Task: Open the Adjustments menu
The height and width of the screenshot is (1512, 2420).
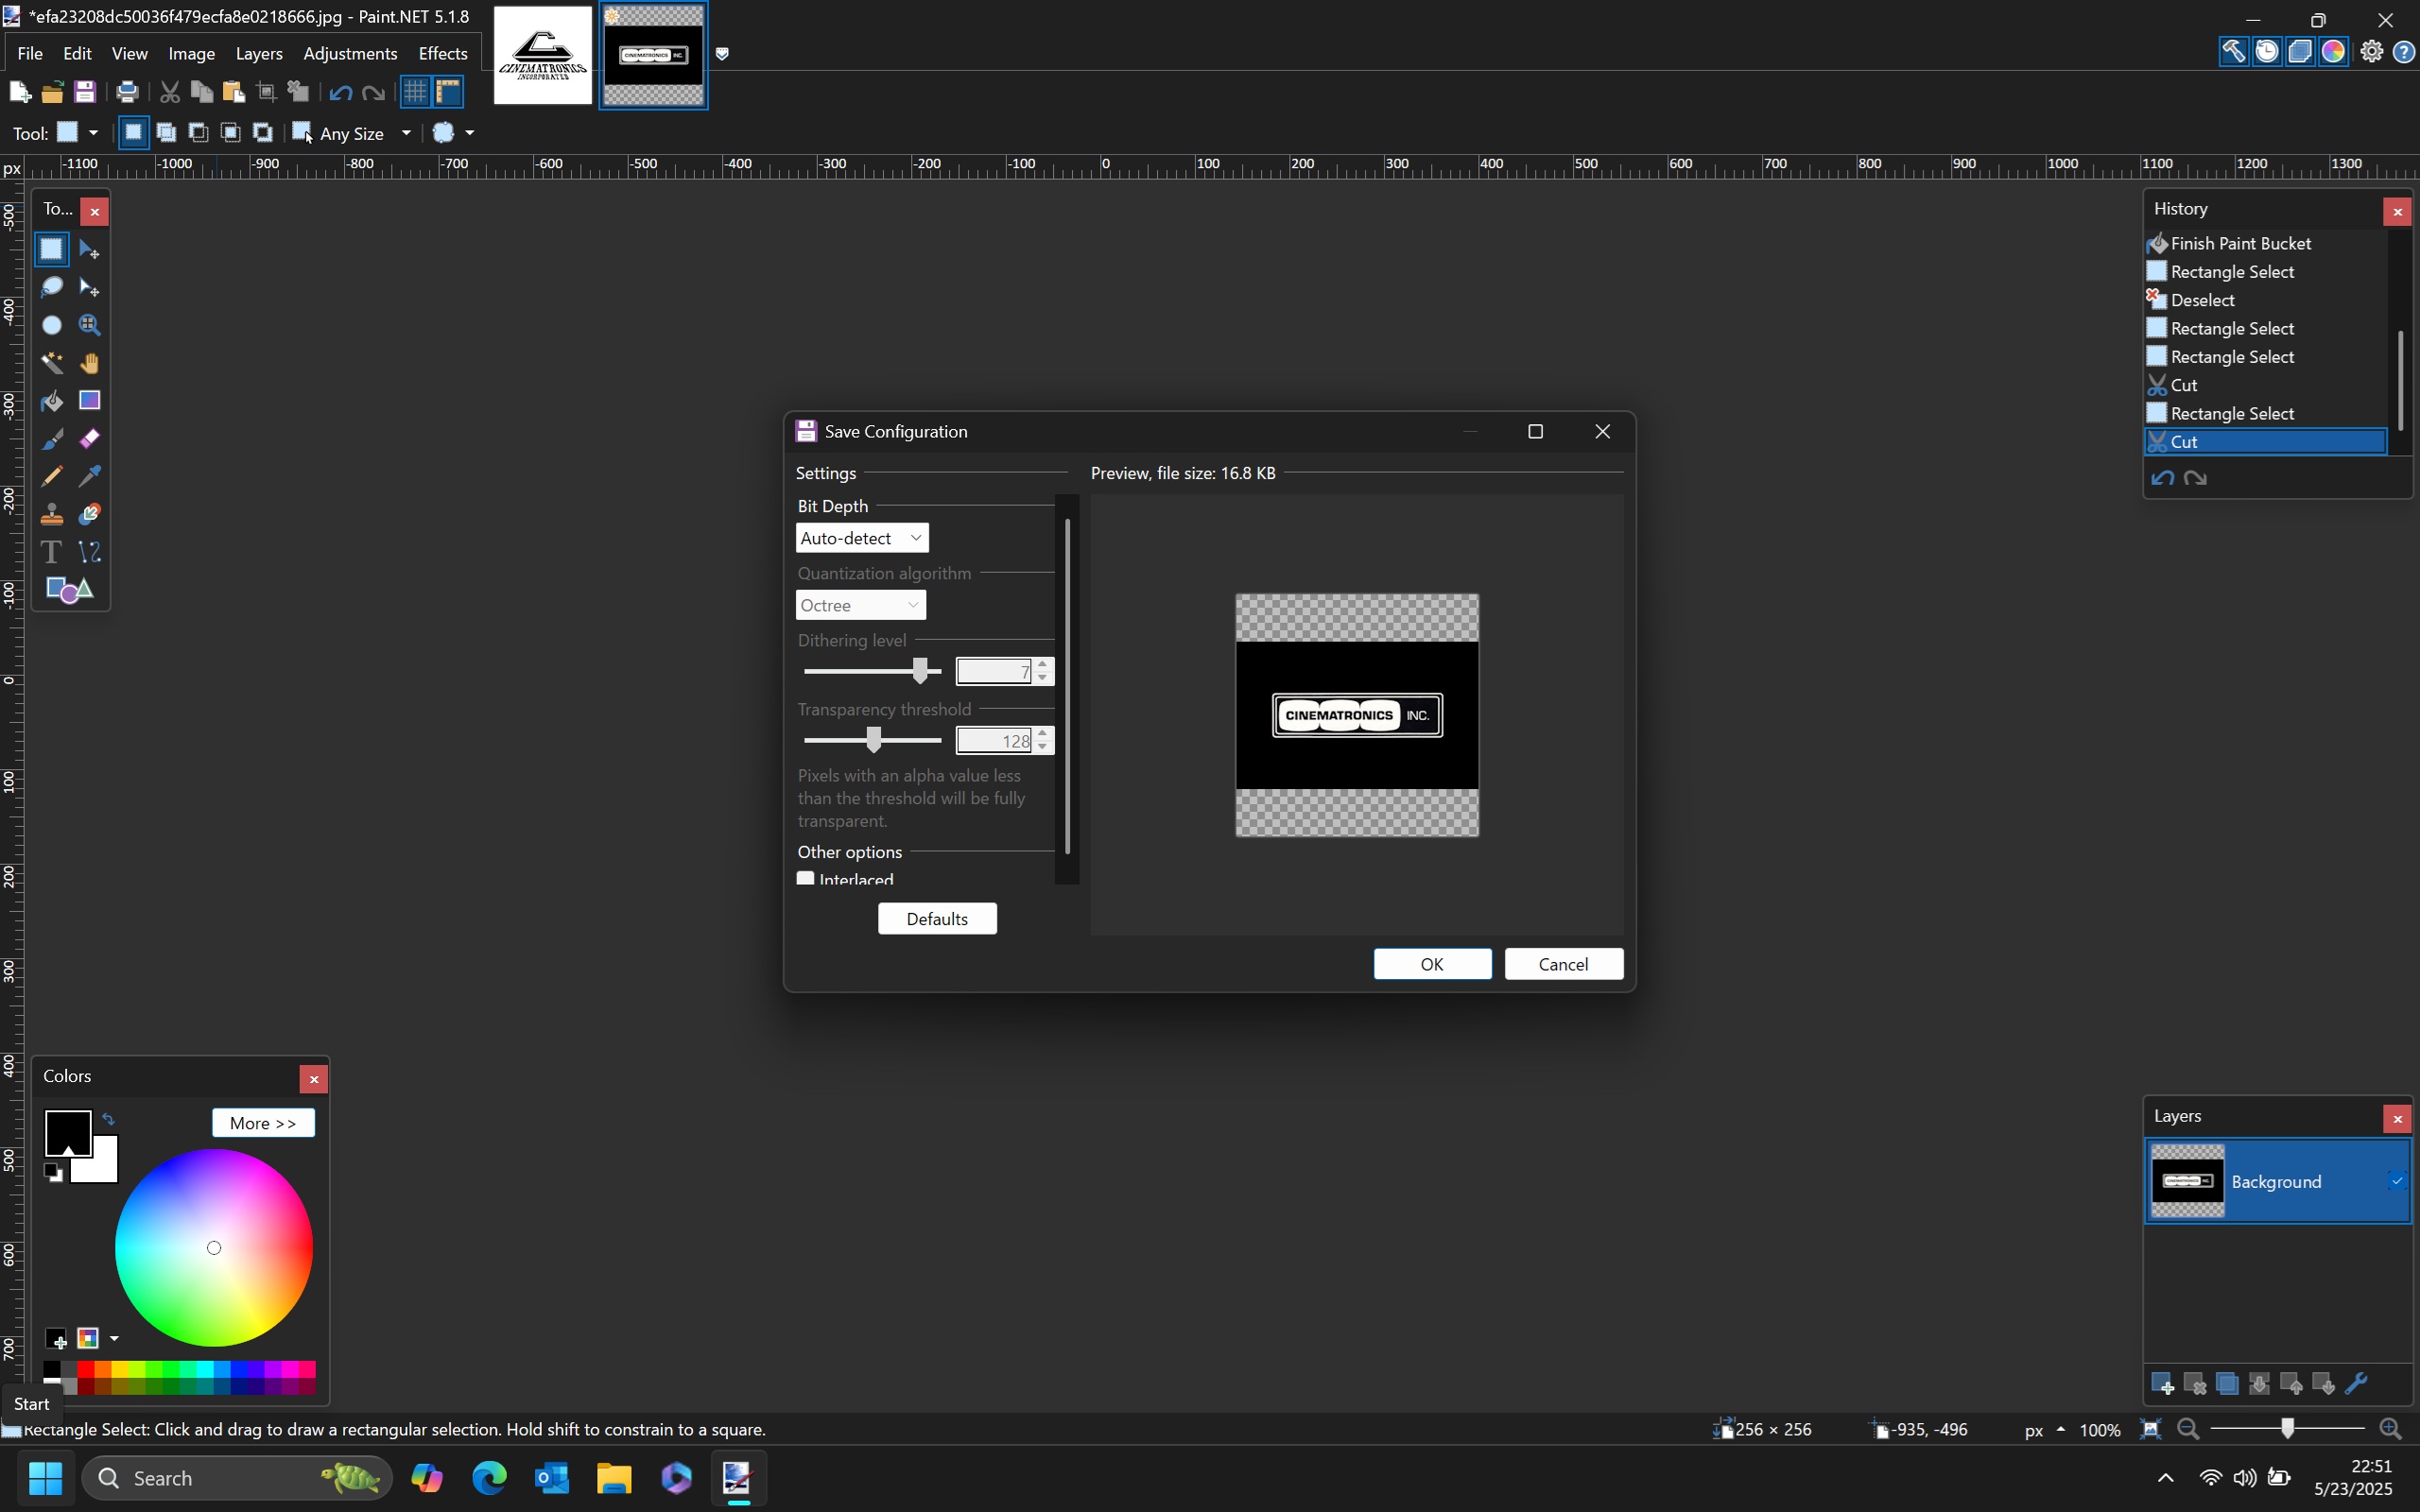Action: pyautogui.click(x=350, y=53)
